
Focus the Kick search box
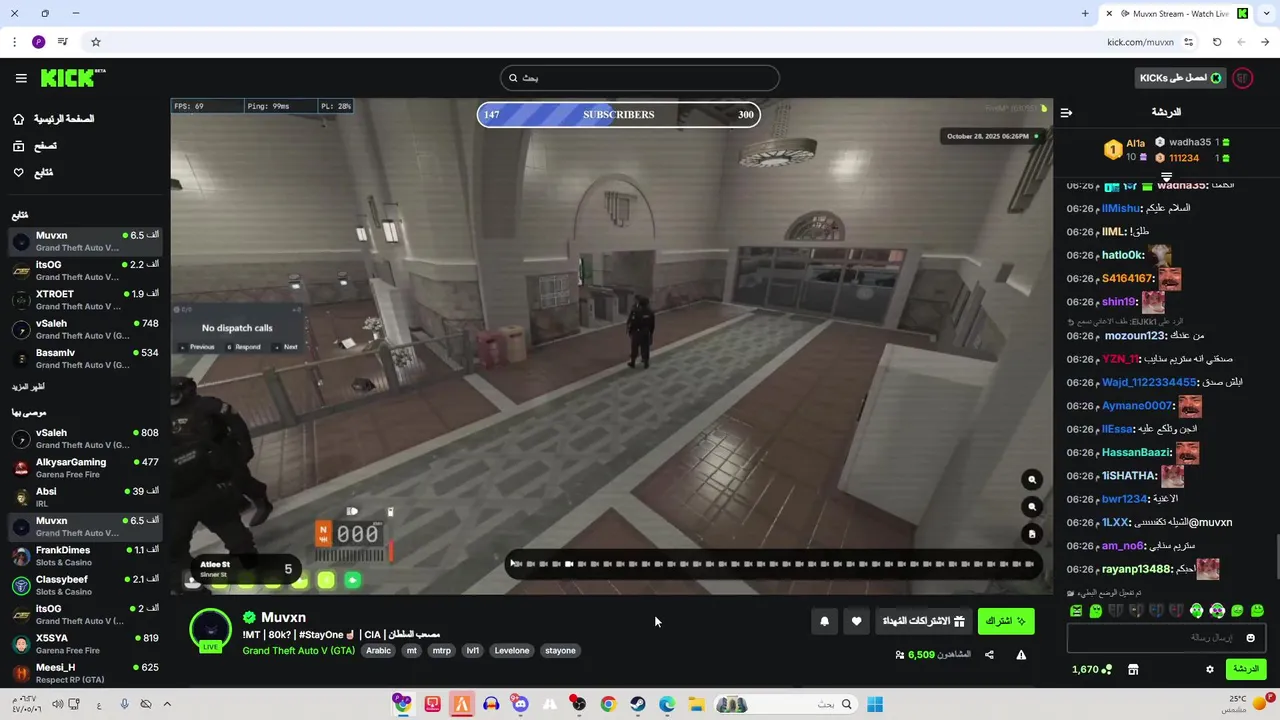coord(640,78)
